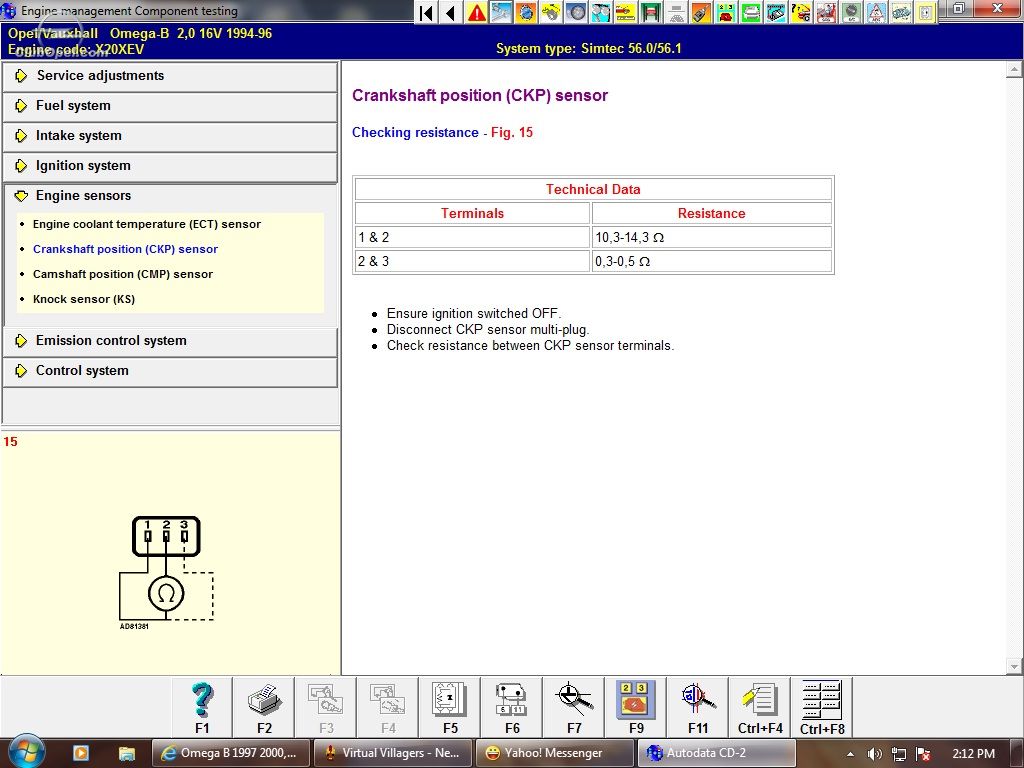Click the red Fig. 15 reference link
This screenshot has width=1024, height=768.
(x=512, y=133)
